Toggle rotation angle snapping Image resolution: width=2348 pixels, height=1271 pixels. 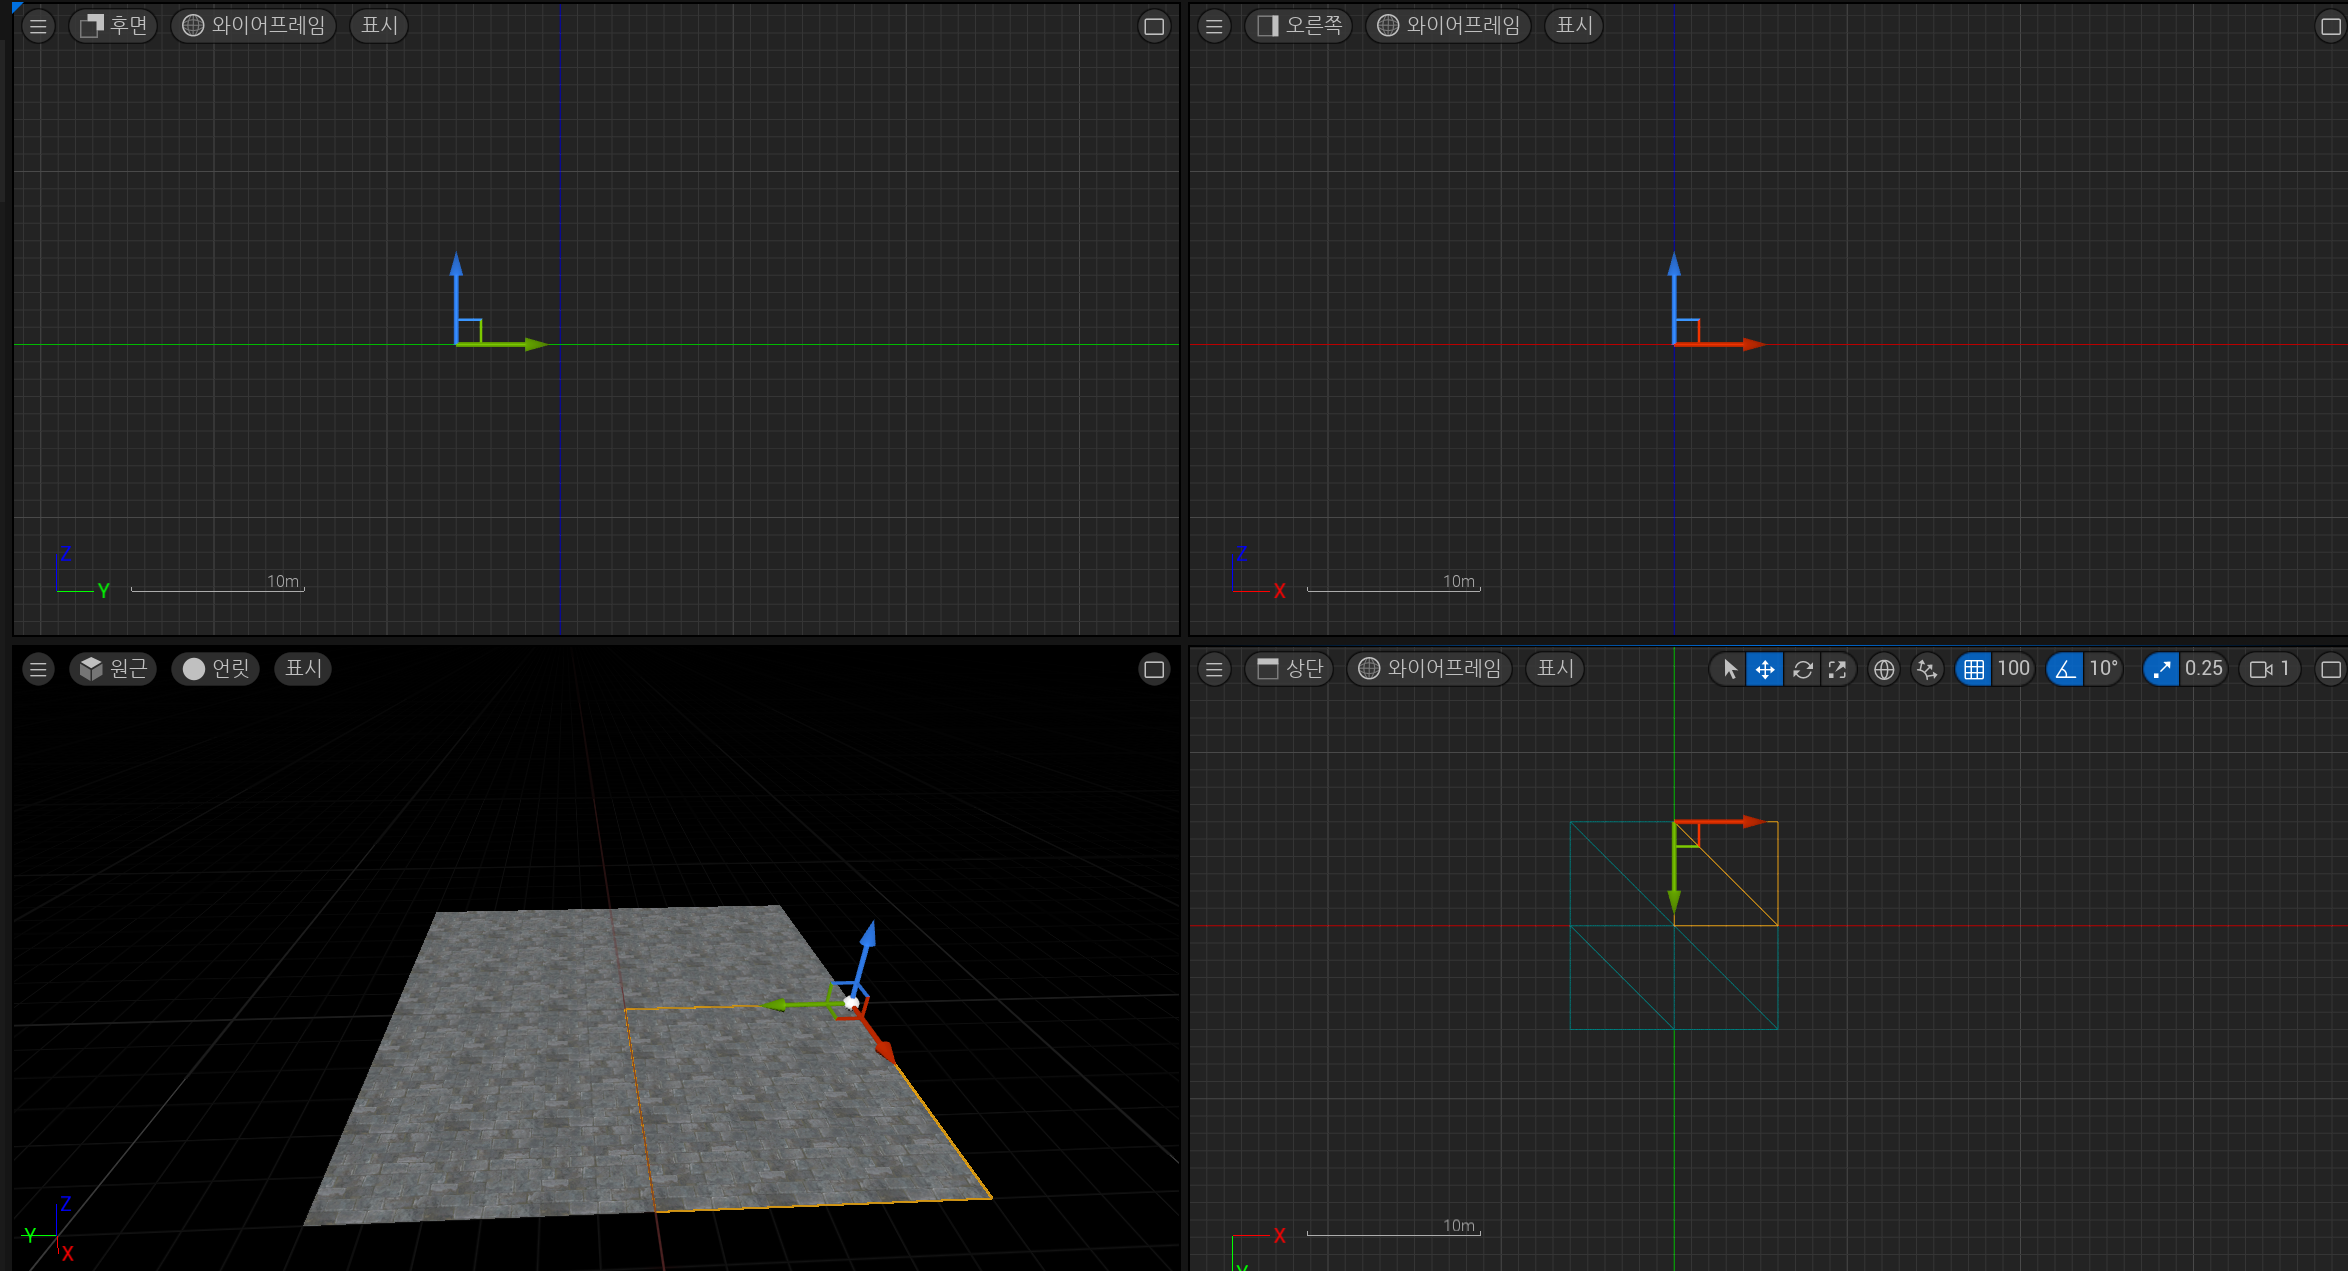tap(2065, 669)
